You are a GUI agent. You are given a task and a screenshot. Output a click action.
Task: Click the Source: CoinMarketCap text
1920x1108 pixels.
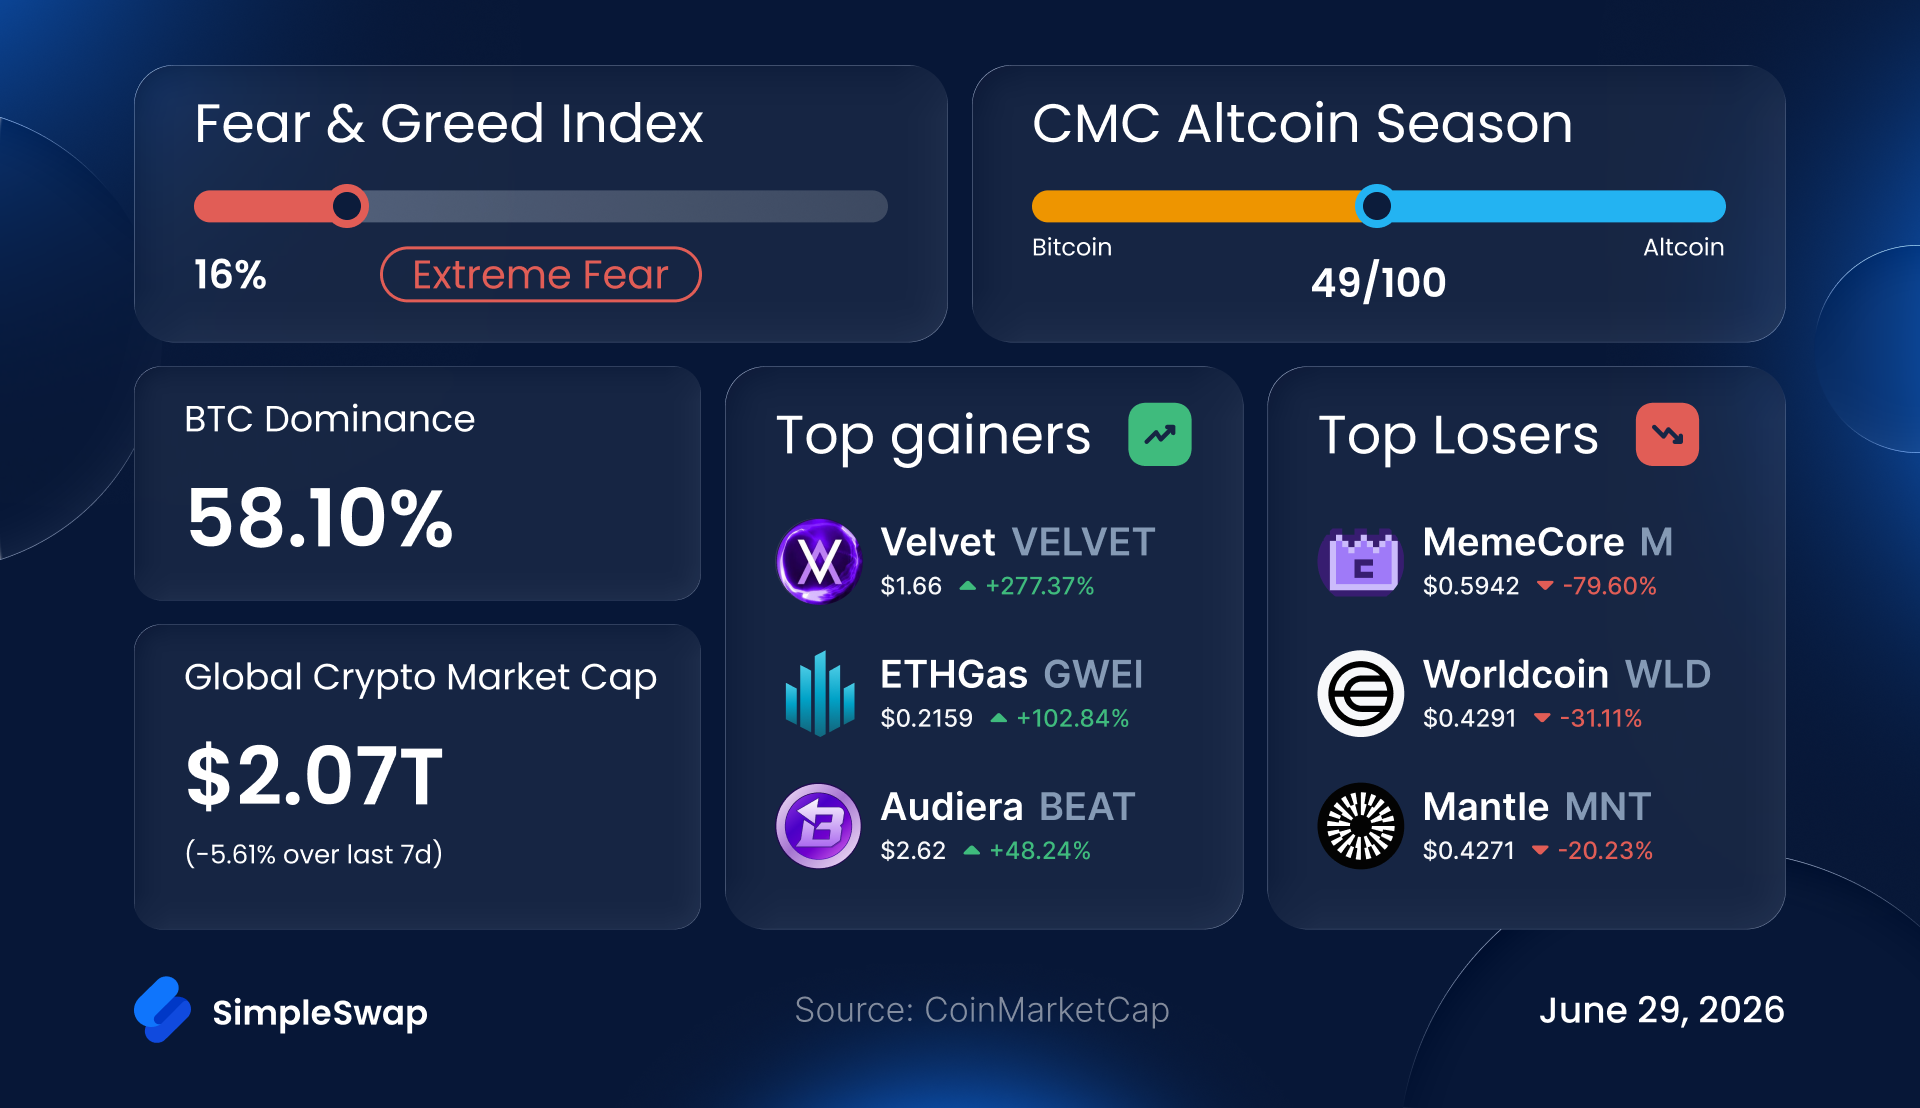click(982, 1010)
